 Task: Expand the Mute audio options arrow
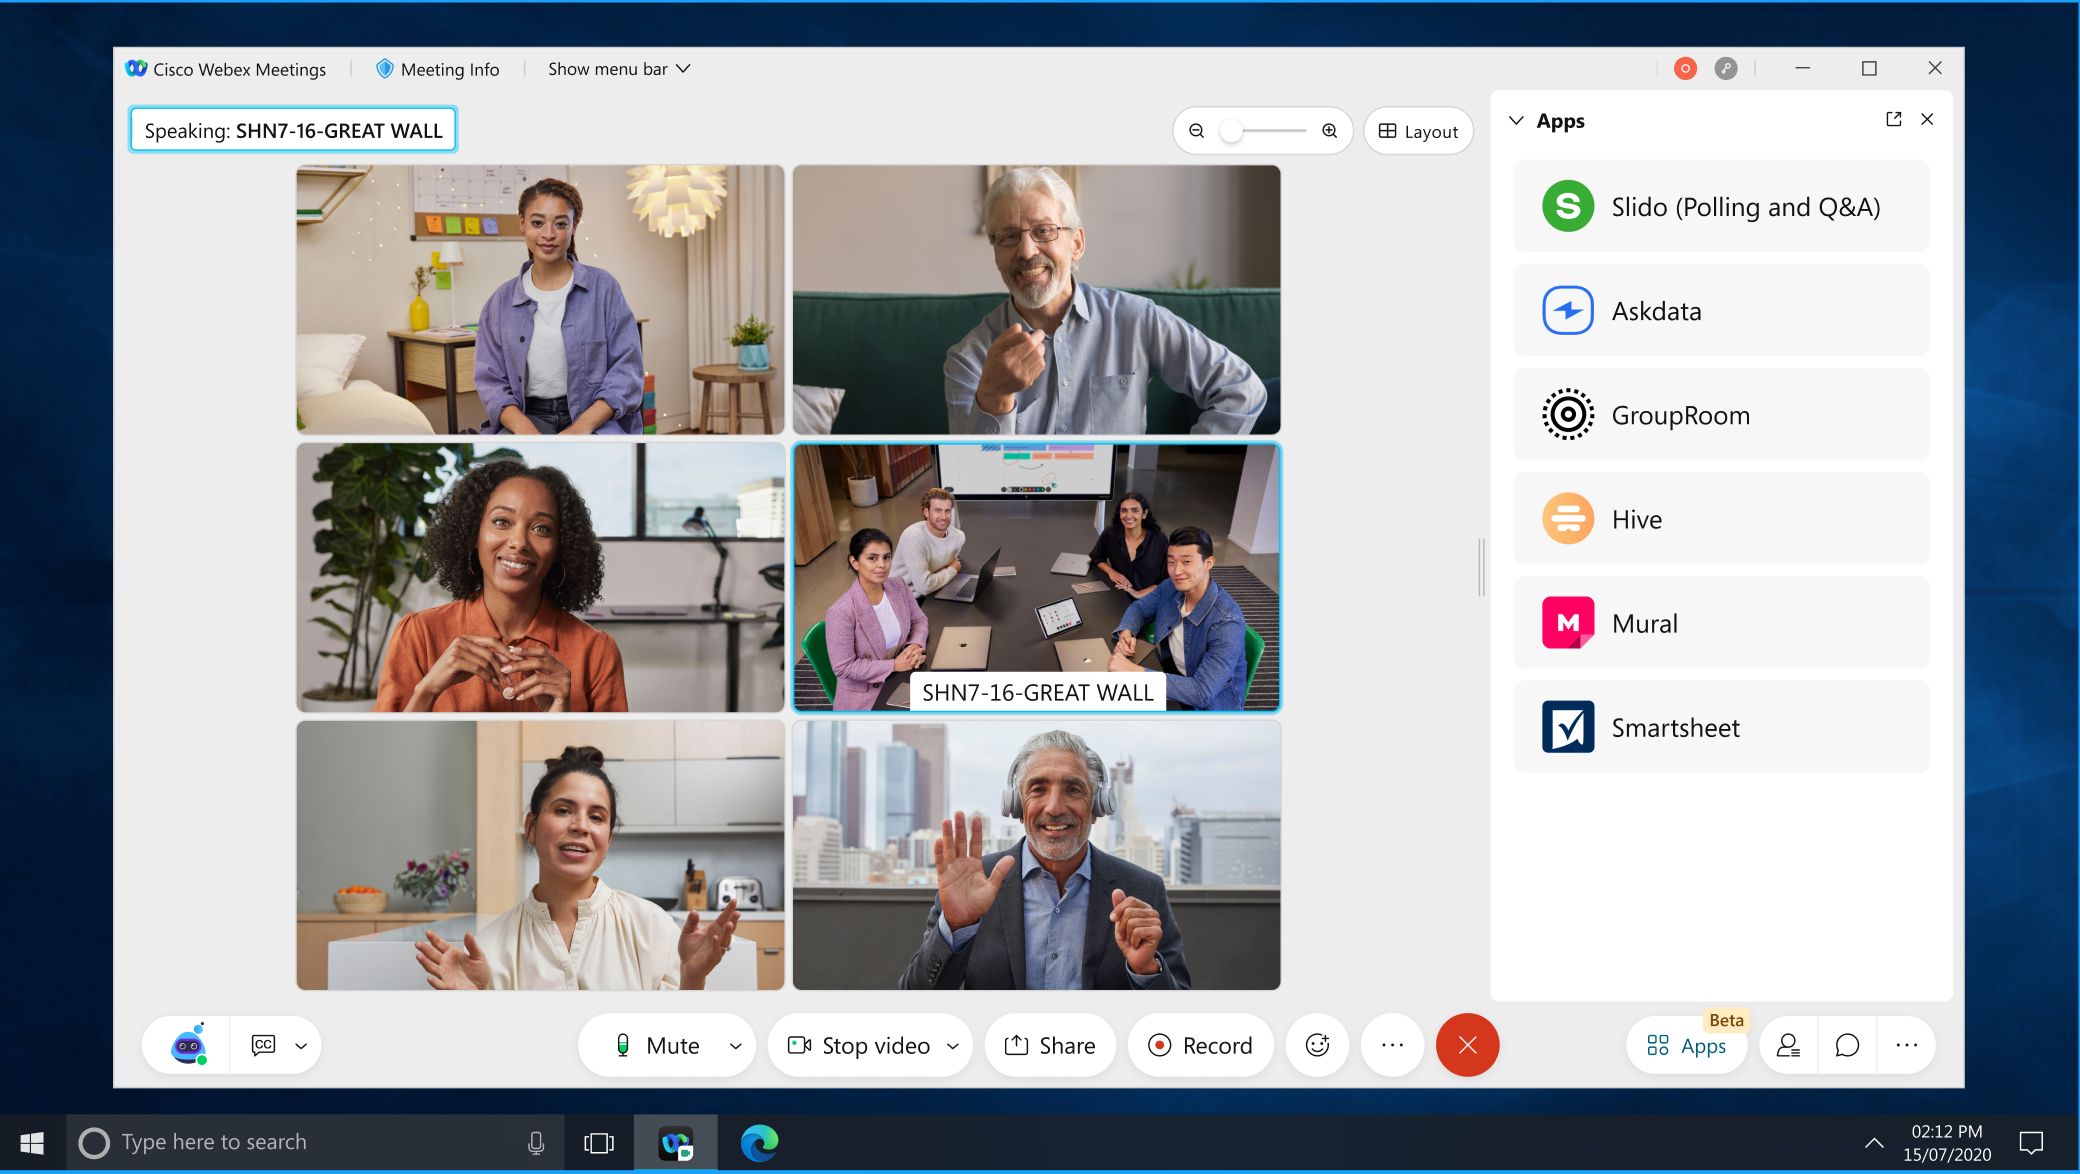pyautogui.click(x=736, y=1046)
